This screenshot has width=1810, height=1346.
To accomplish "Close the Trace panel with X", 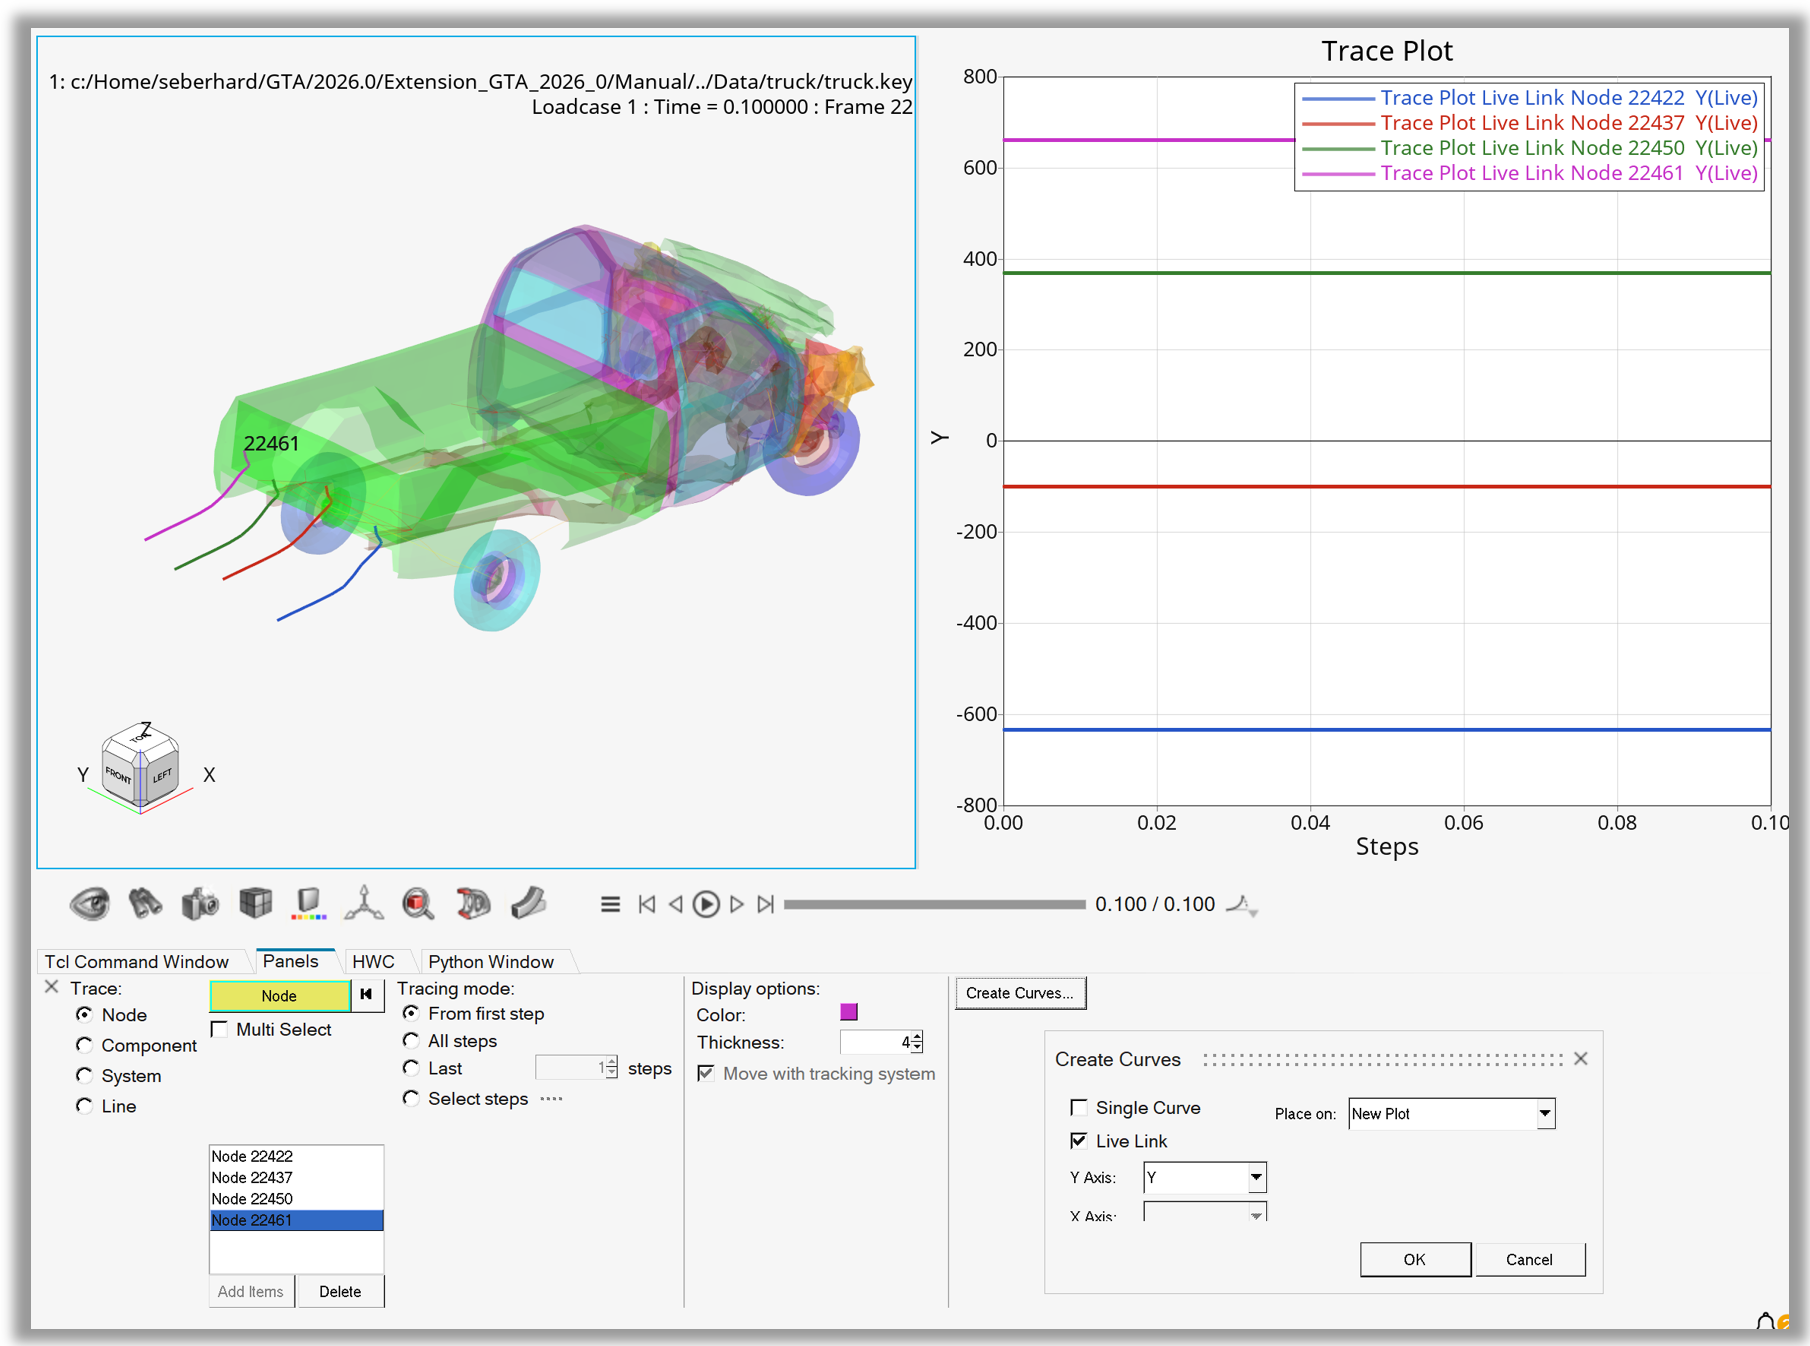I will tap(52, 987).
